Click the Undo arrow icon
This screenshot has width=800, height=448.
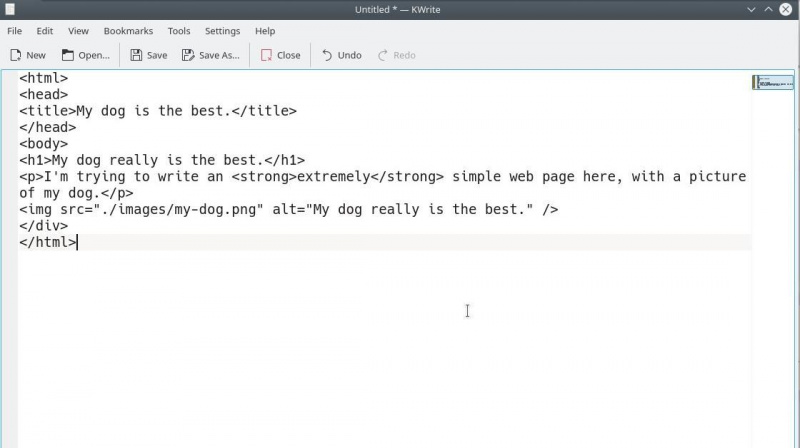(x=327, y=55)
